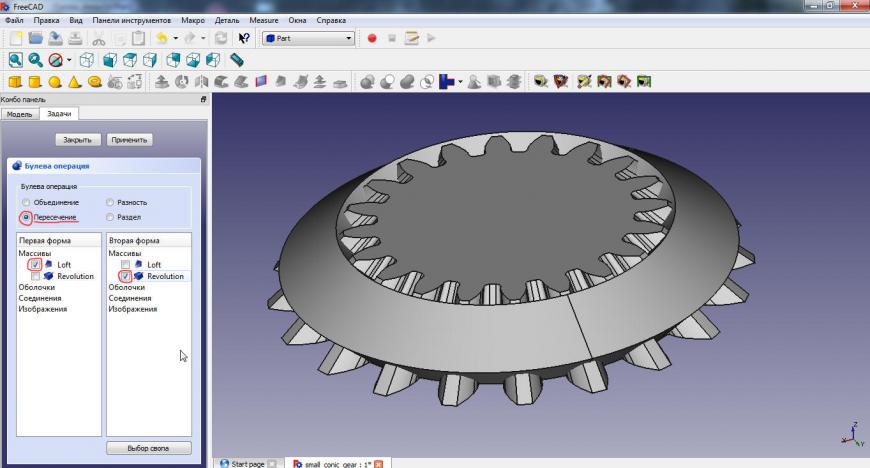Switch to the Задачи tab

[59, 114]
